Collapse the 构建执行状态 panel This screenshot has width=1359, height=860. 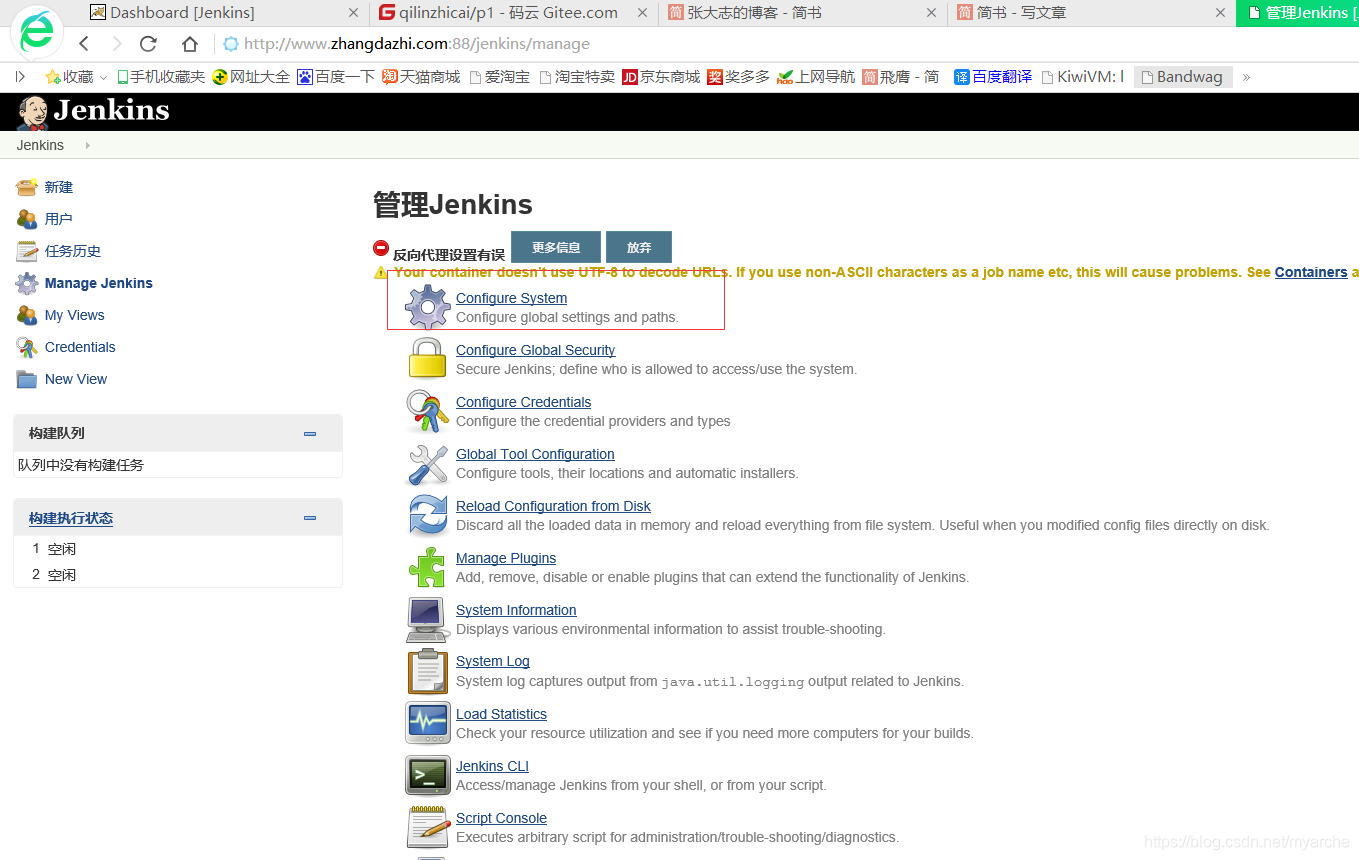tap(310, 518)
